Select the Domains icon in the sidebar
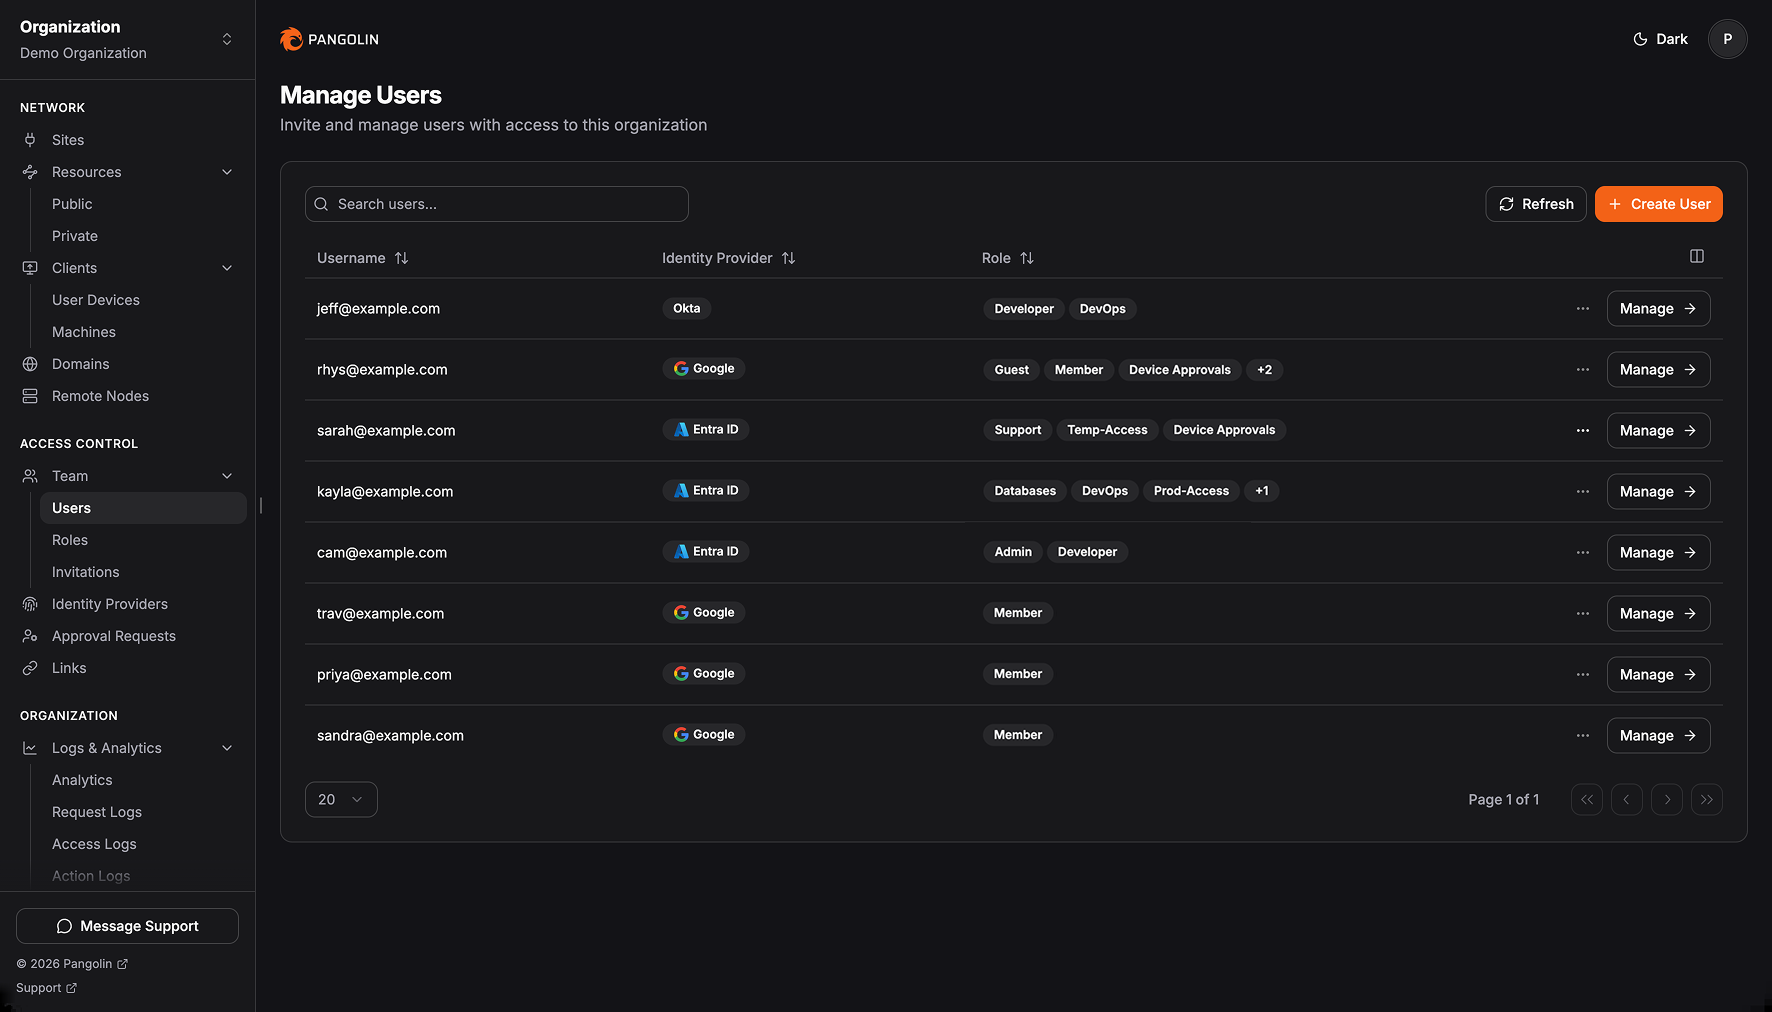 click(x=29, y=363)
